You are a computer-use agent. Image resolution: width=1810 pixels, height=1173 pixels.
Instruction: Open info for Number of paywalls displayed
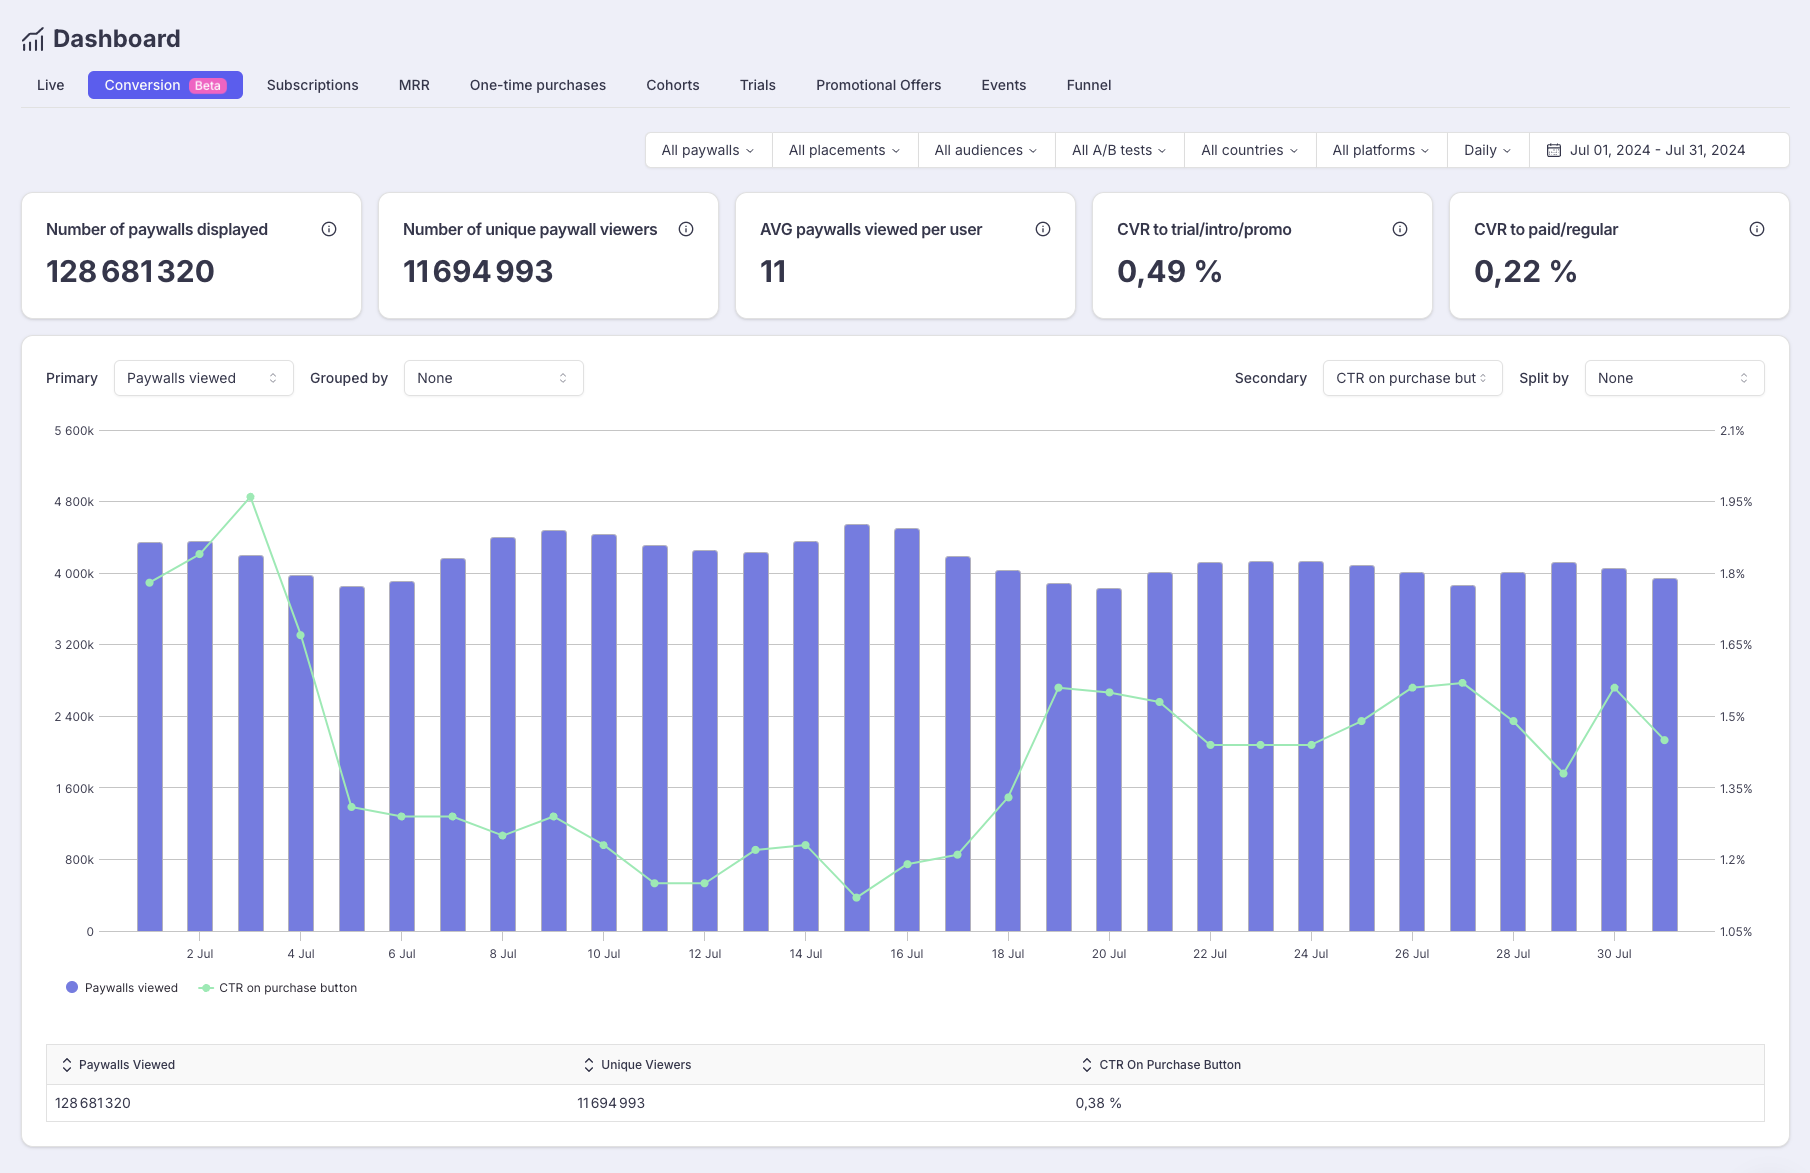coord(329,229)
